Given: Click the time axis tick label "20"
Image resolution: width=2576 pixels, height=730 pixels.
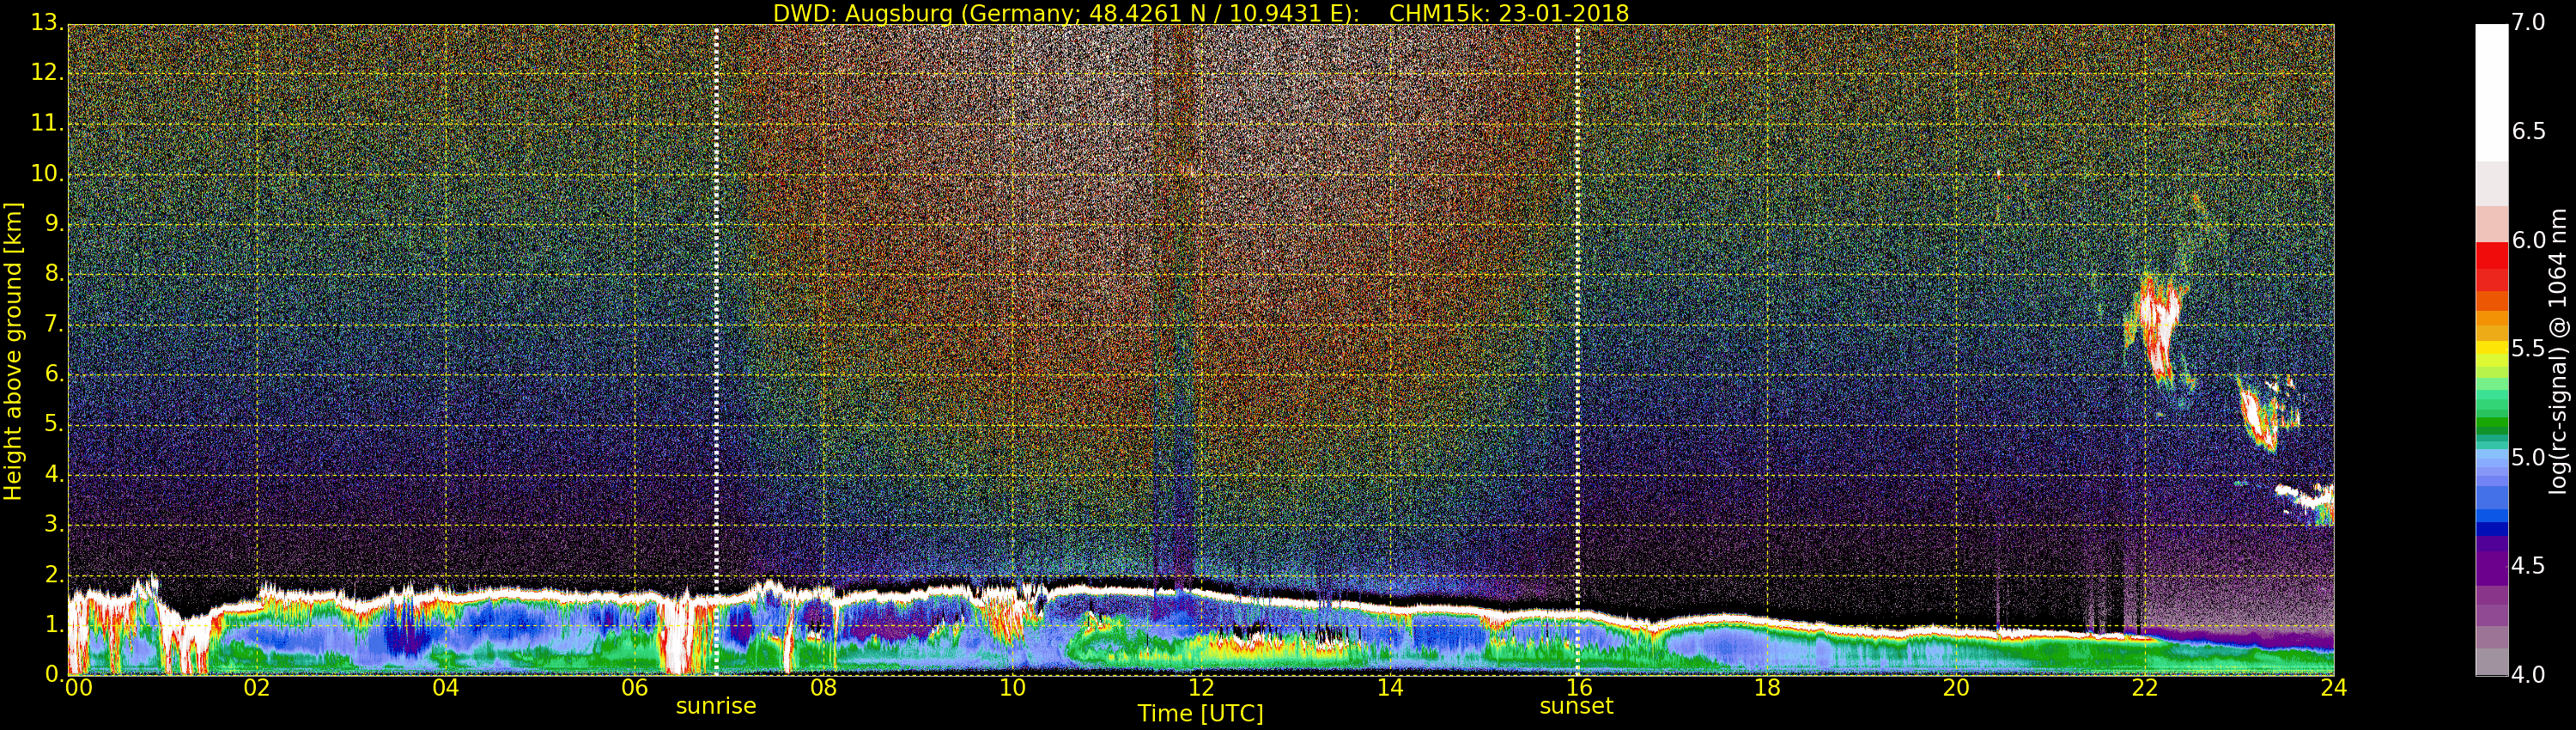Looking at the screenshot, I should (1956, 688).
